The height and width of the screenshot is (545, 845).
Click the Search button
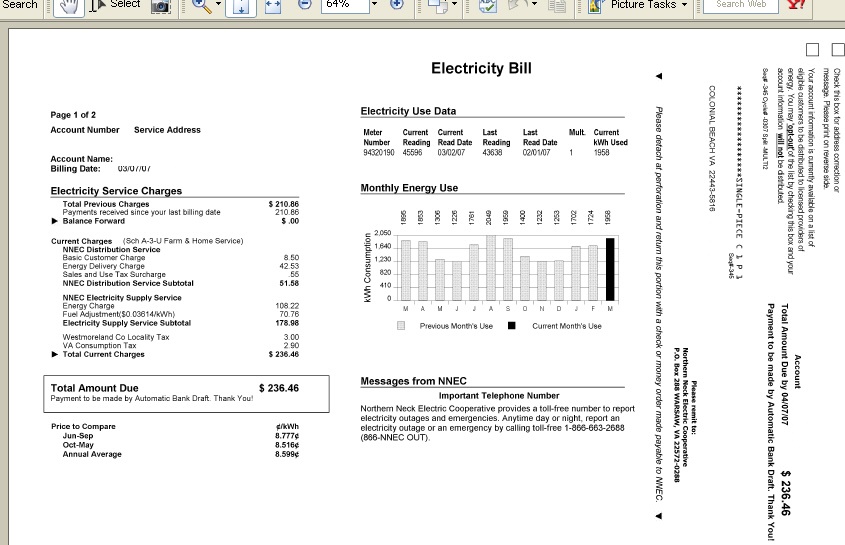[20, 5]
